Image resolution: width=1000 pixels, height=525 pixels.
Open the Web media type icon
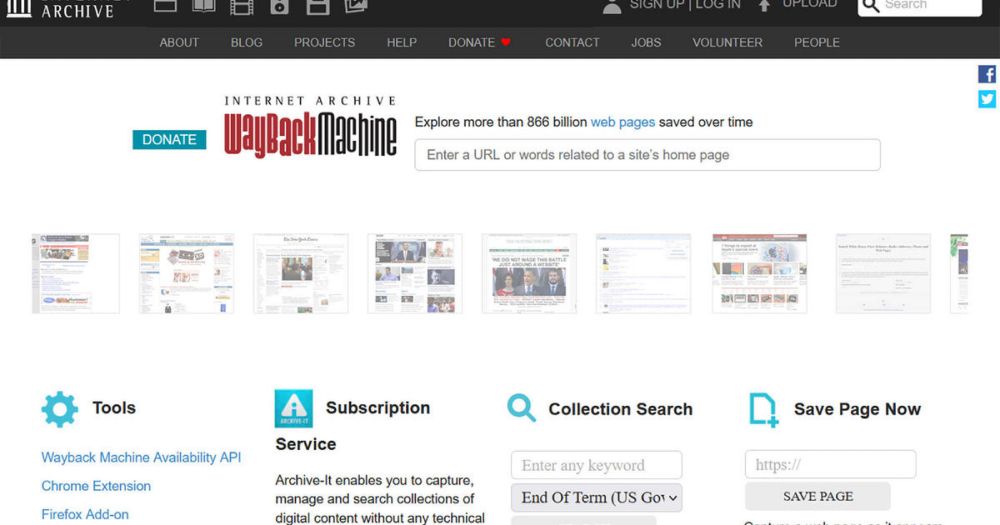click(165, 6)
